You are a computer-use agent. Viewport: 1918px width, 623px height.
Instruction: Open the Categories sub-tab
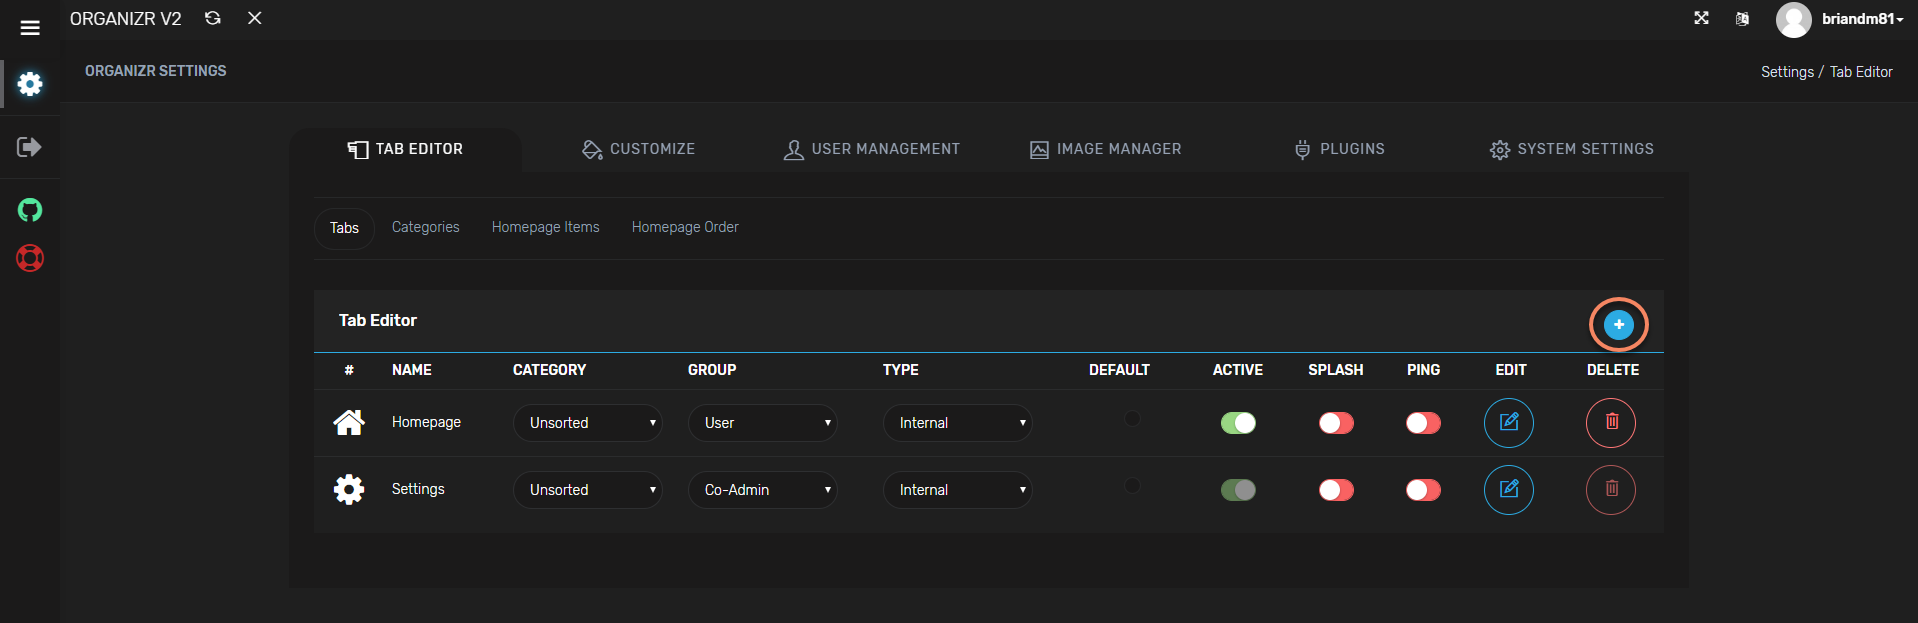tap(426, 227)
